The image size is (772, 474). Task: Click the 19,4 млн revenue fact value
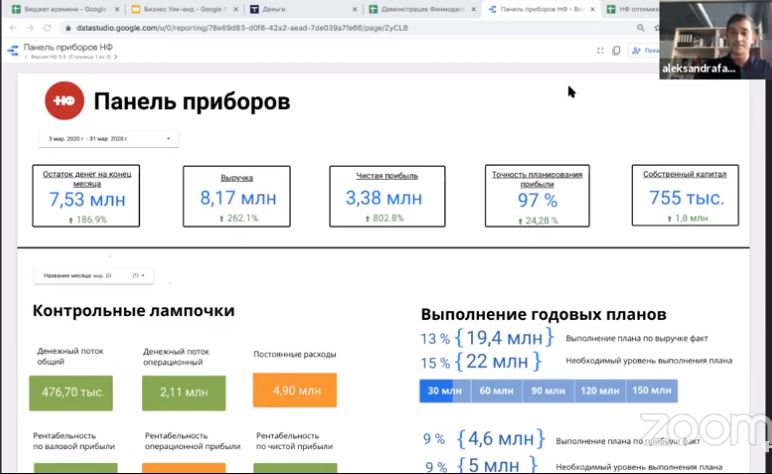(x=505, y=338)
